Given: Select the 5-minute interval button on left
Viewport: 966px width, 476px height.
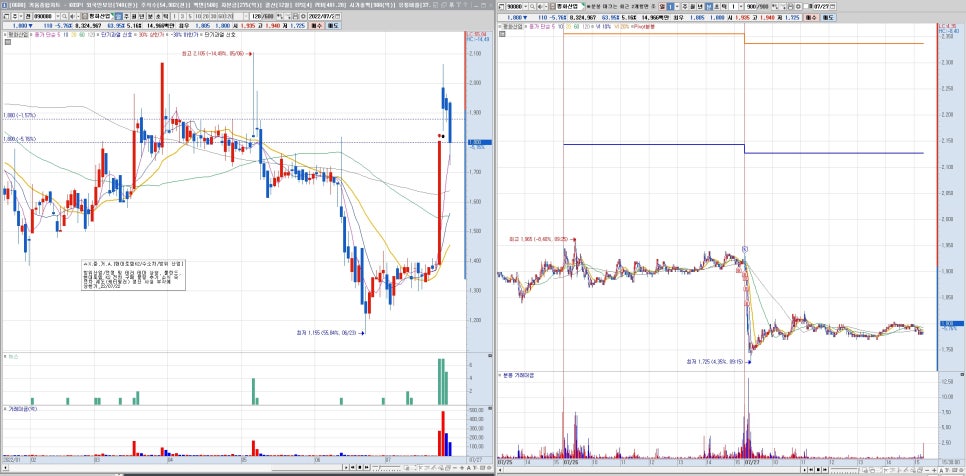Looking at the screenshot, I should [x=190, y=17].
